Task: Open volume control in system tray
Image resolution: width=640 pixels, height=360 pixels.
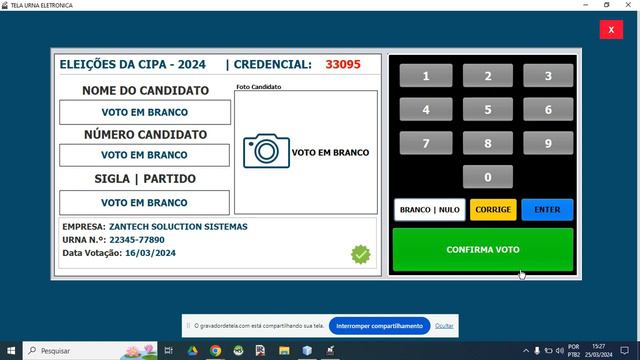Action: tap(560, 351)
